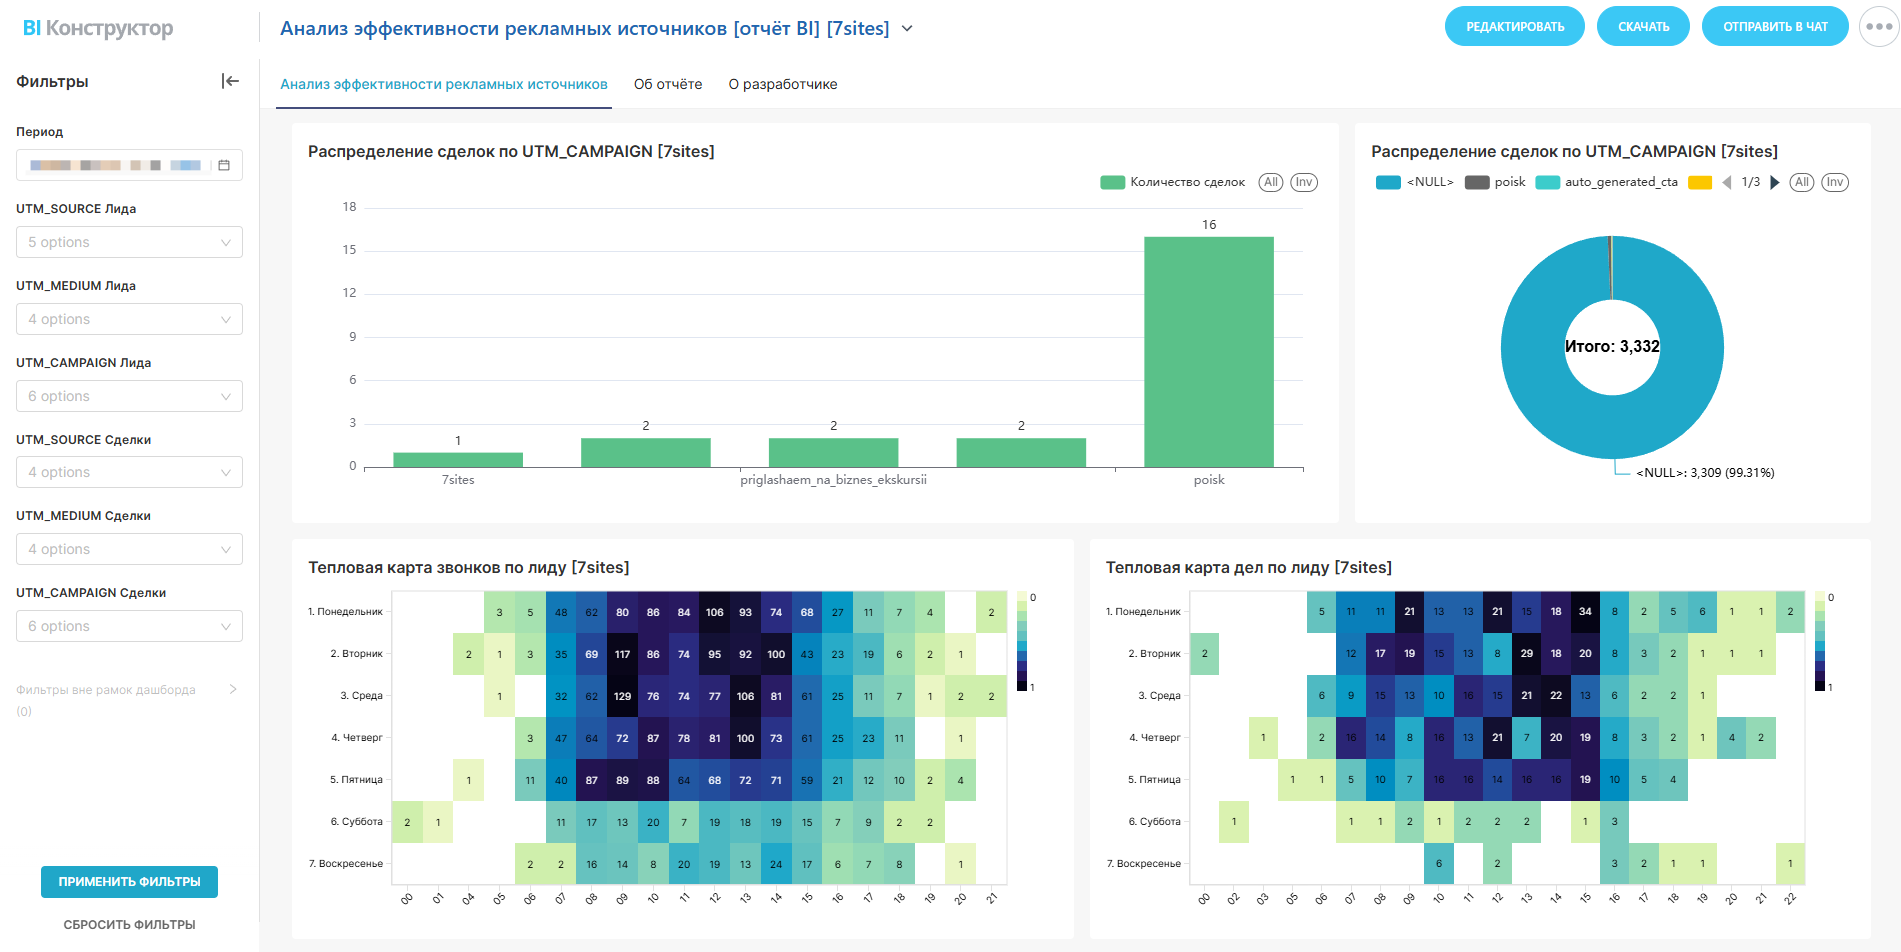Switch to the О разработчике tab

coord(783,84)
